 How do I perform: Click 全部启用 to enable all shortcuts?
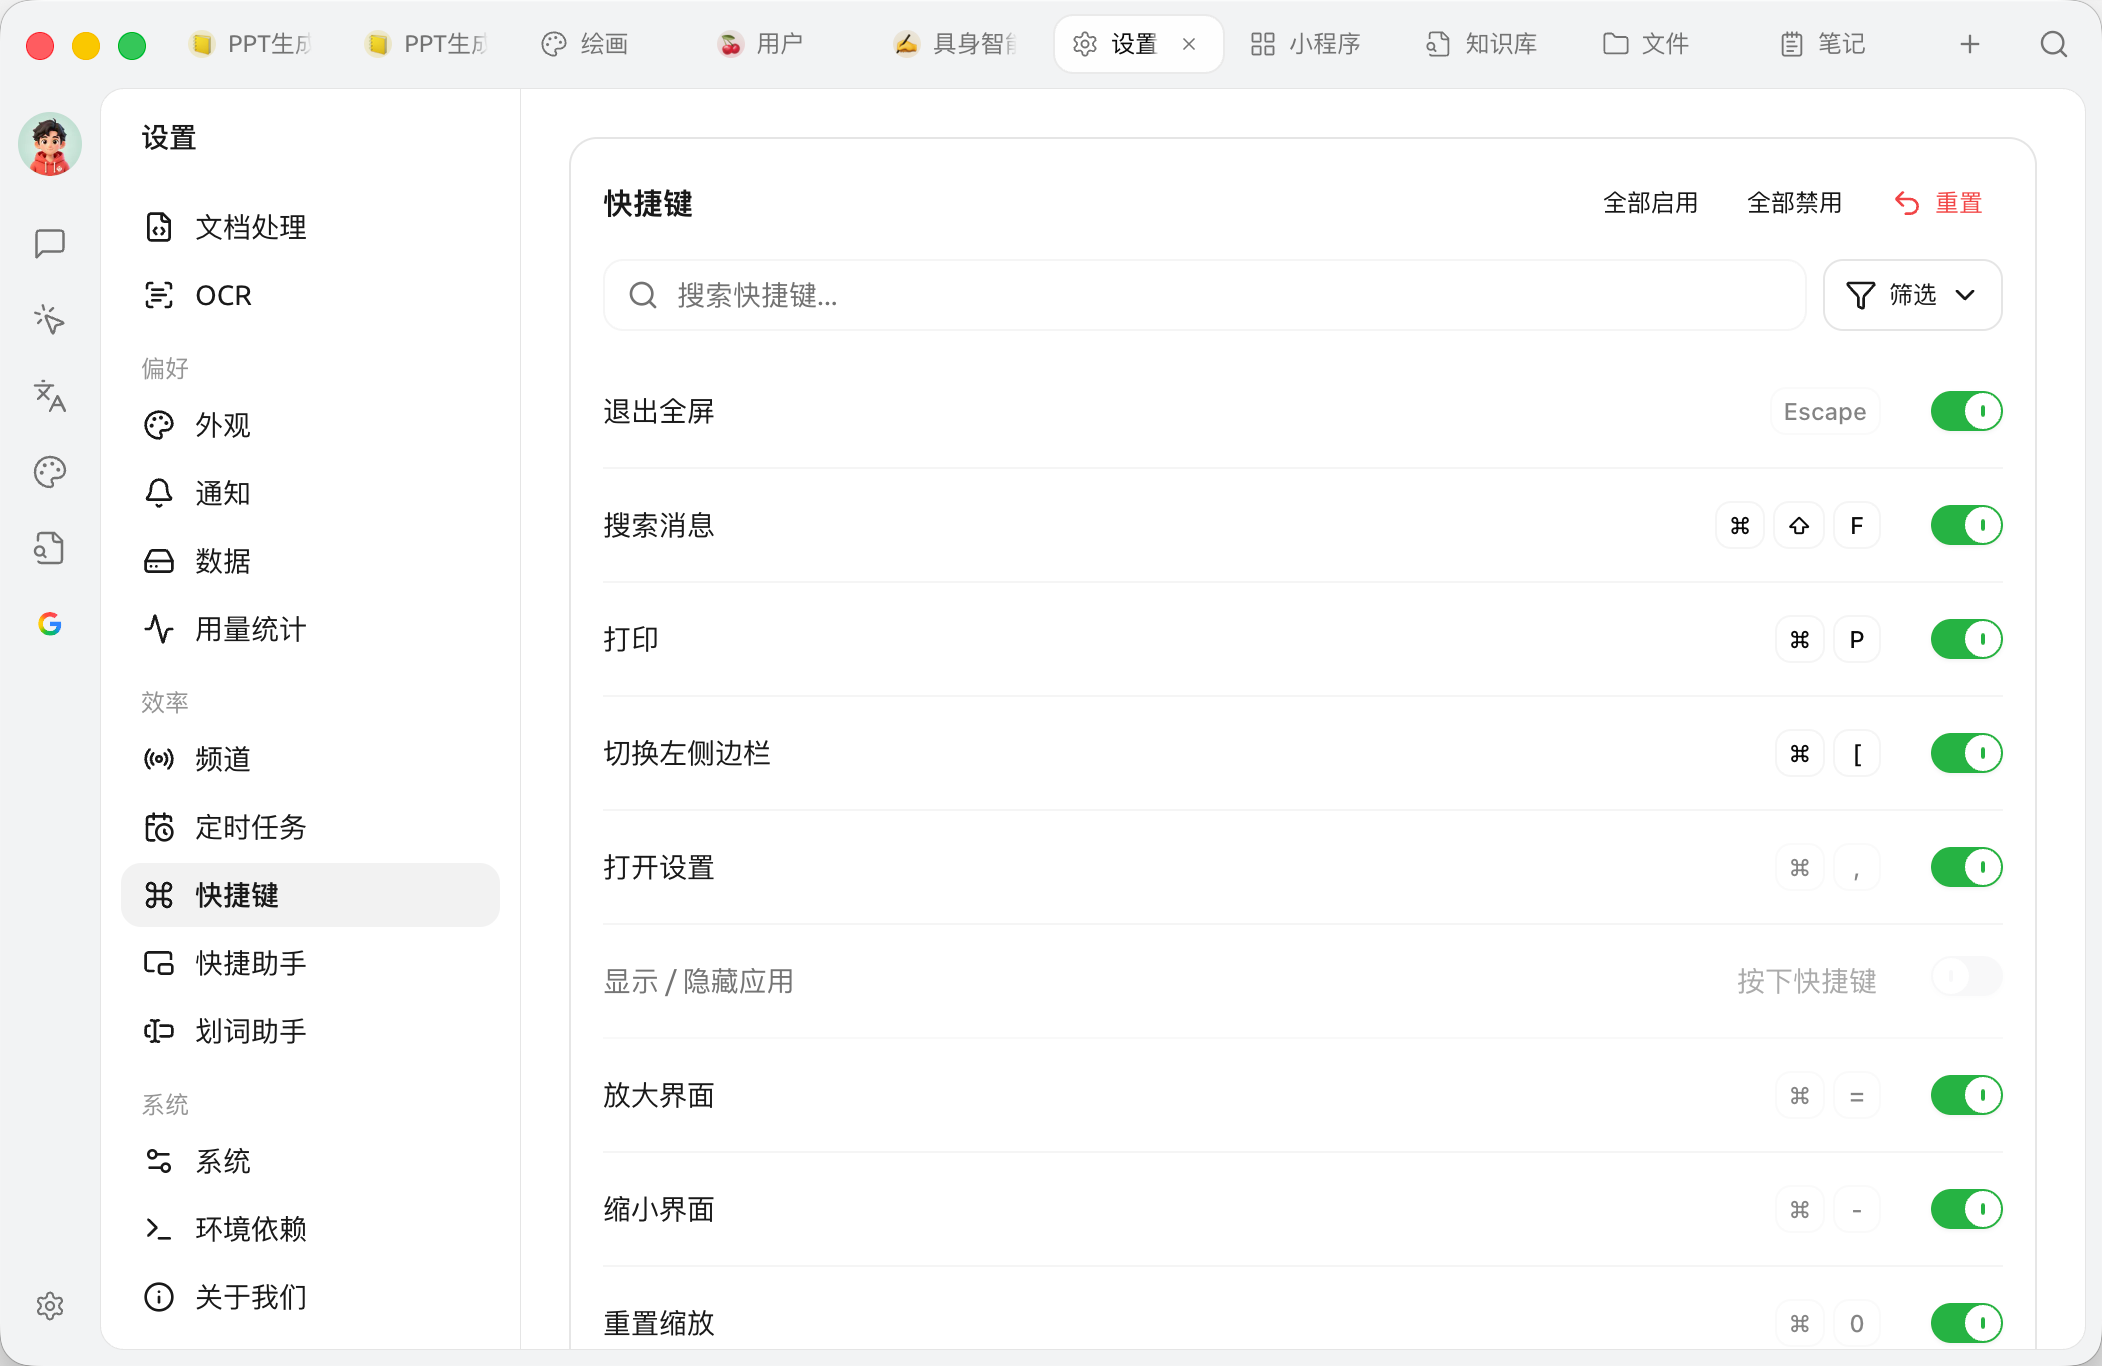[x=1650, y=203]
